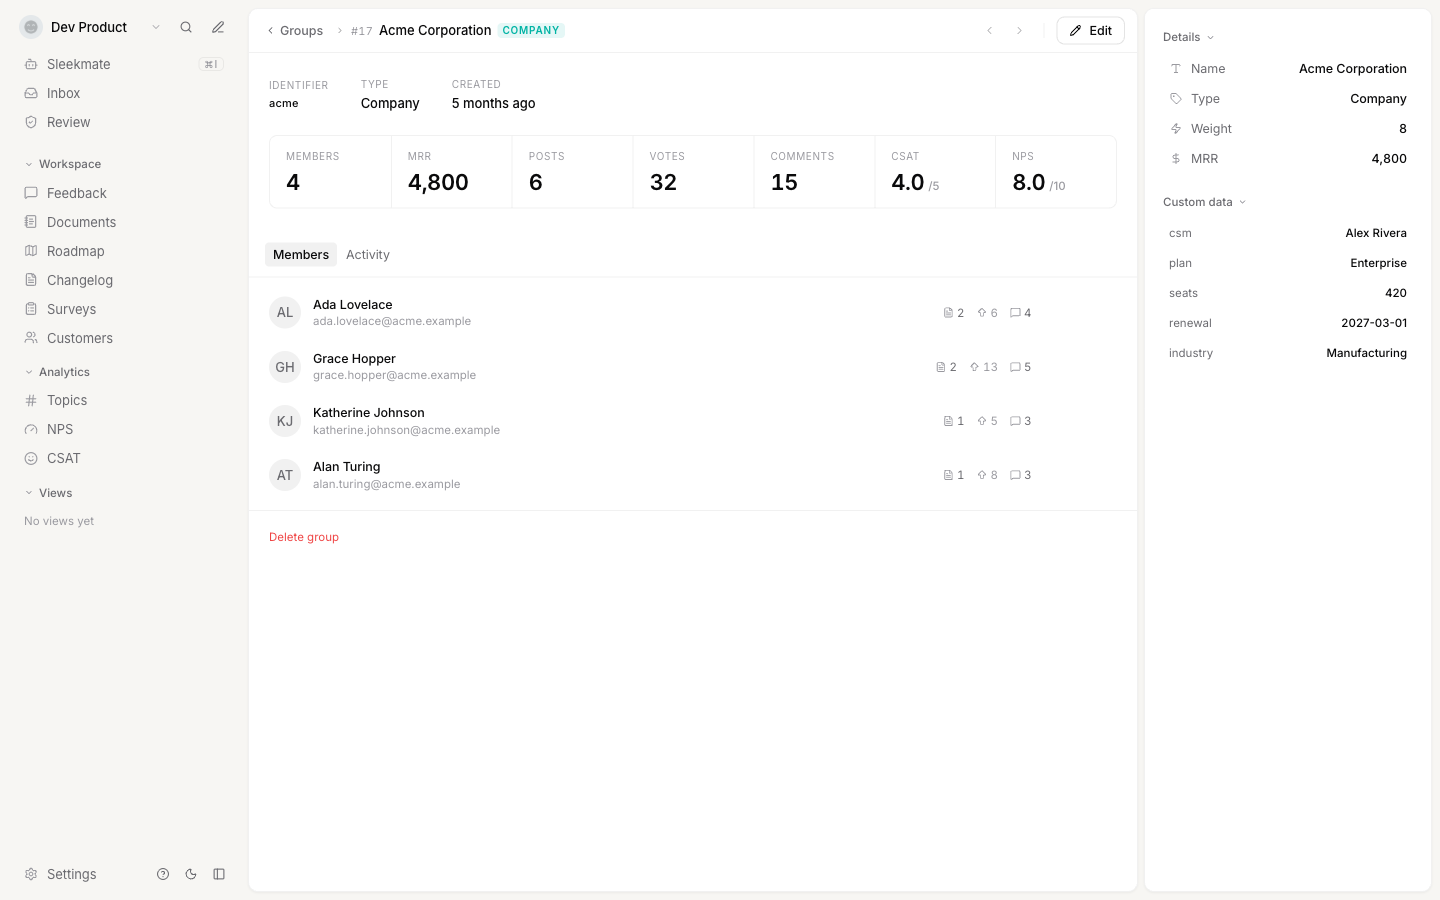This screenshot has height=900, width=1440.
Task: Open the Dev Product workspace dropdown
Action: [x=90, y=27]
